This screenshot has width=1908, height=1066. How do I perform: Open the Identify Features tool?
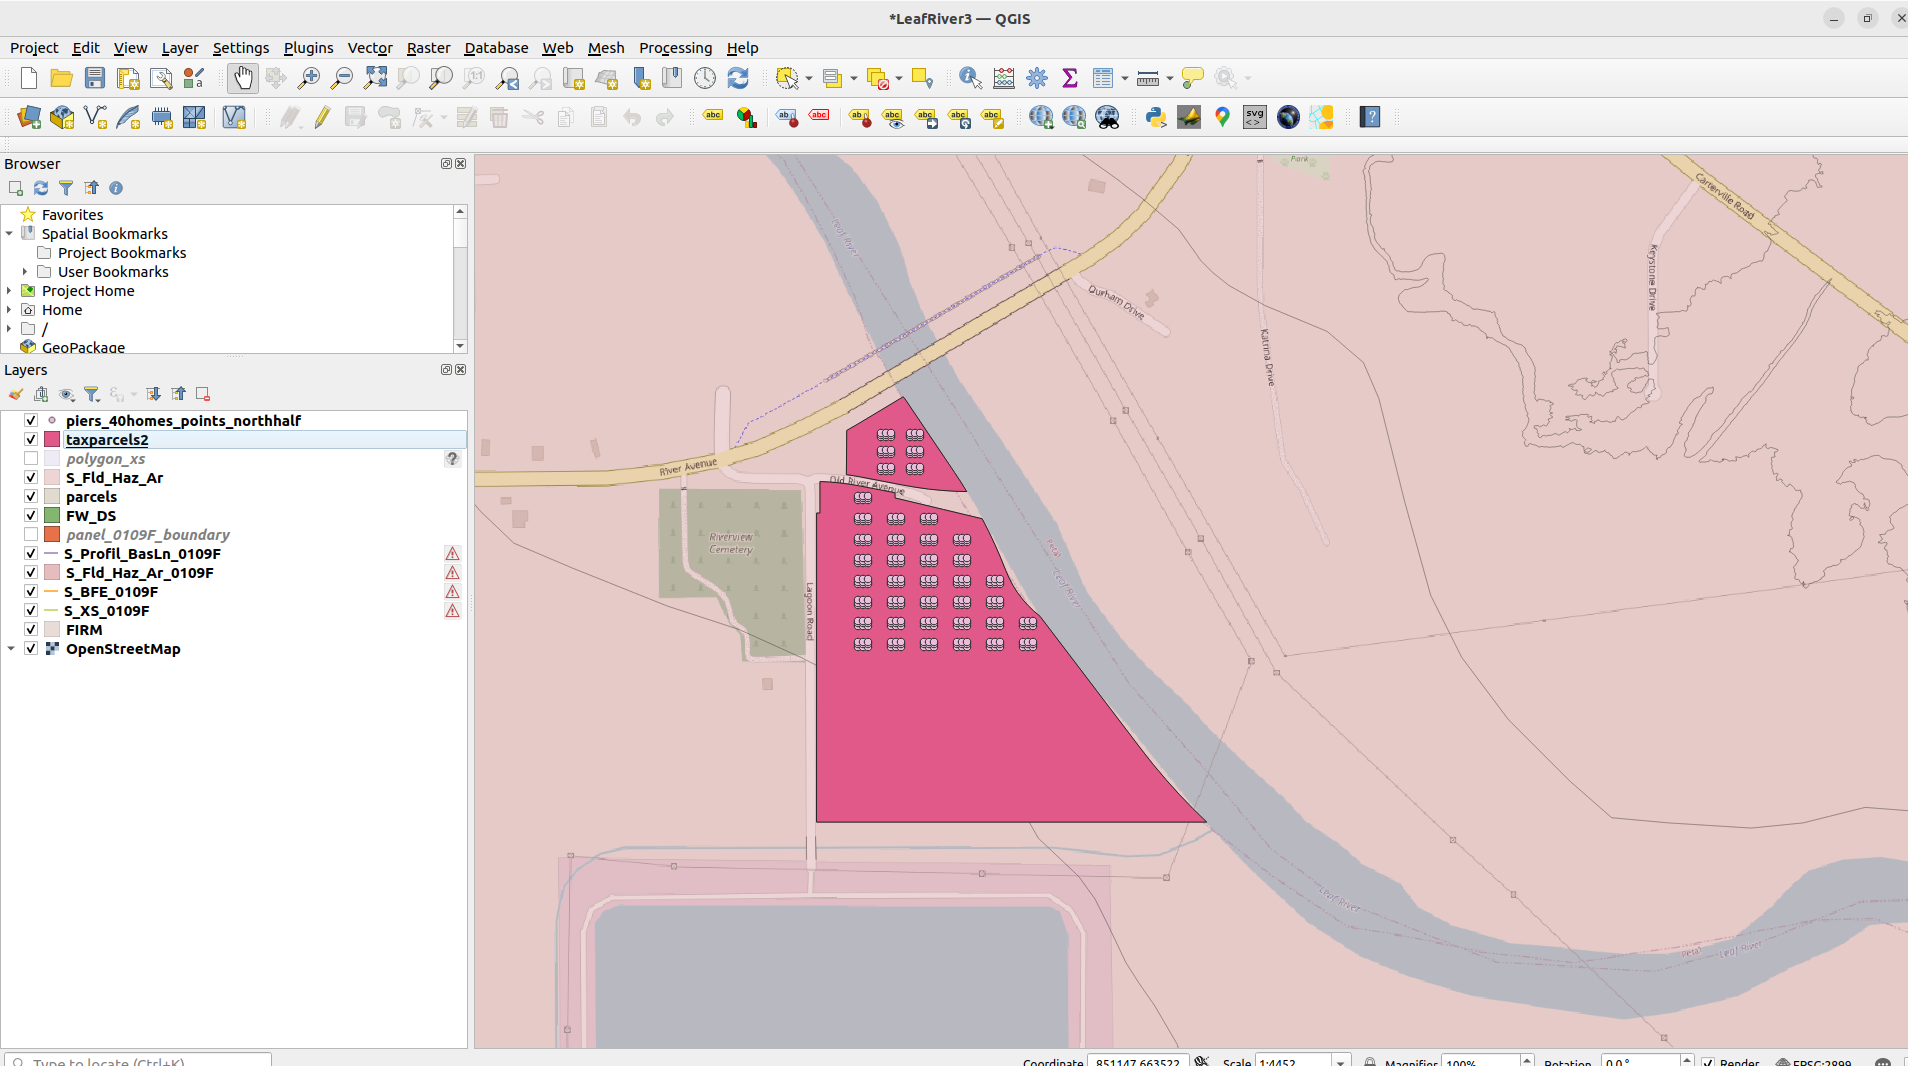(968, 78)
